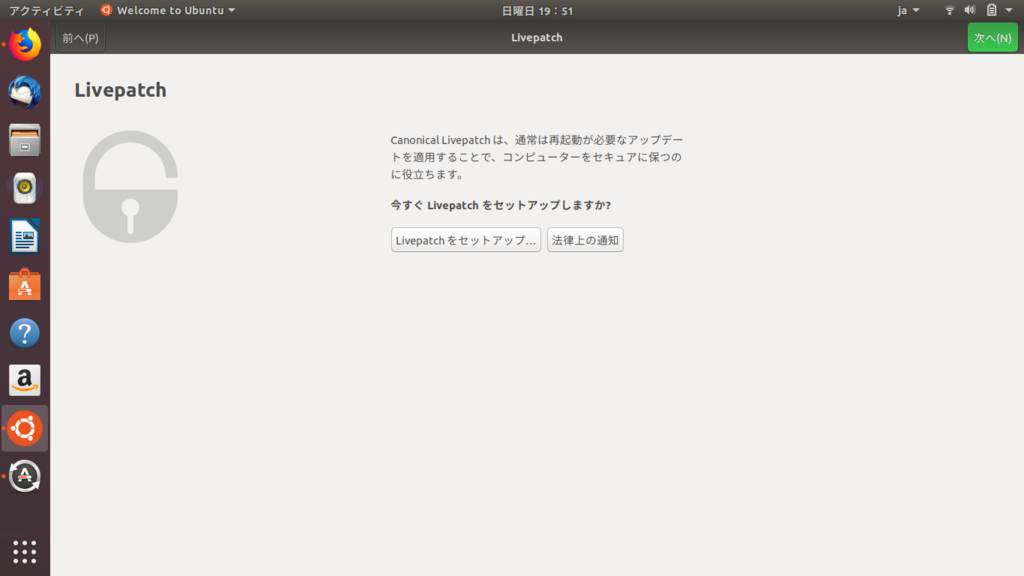Open Software Updater in the dock
Viewport: 1024px width, 576px height.
[x=25, y=476]
